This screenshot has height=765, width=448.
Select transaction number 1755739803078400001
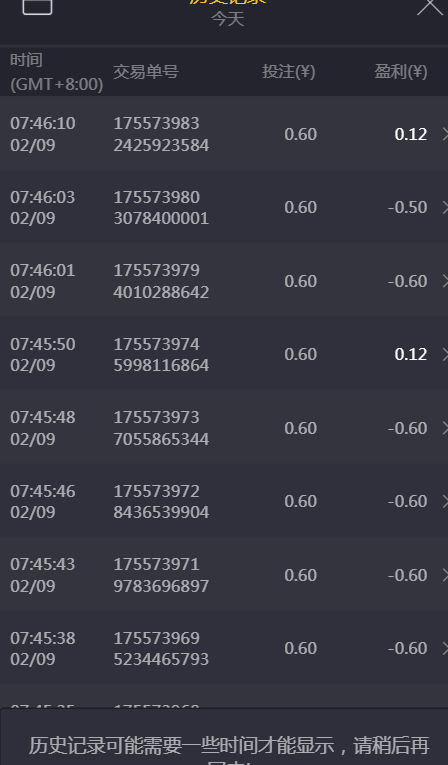click(161, 207)
